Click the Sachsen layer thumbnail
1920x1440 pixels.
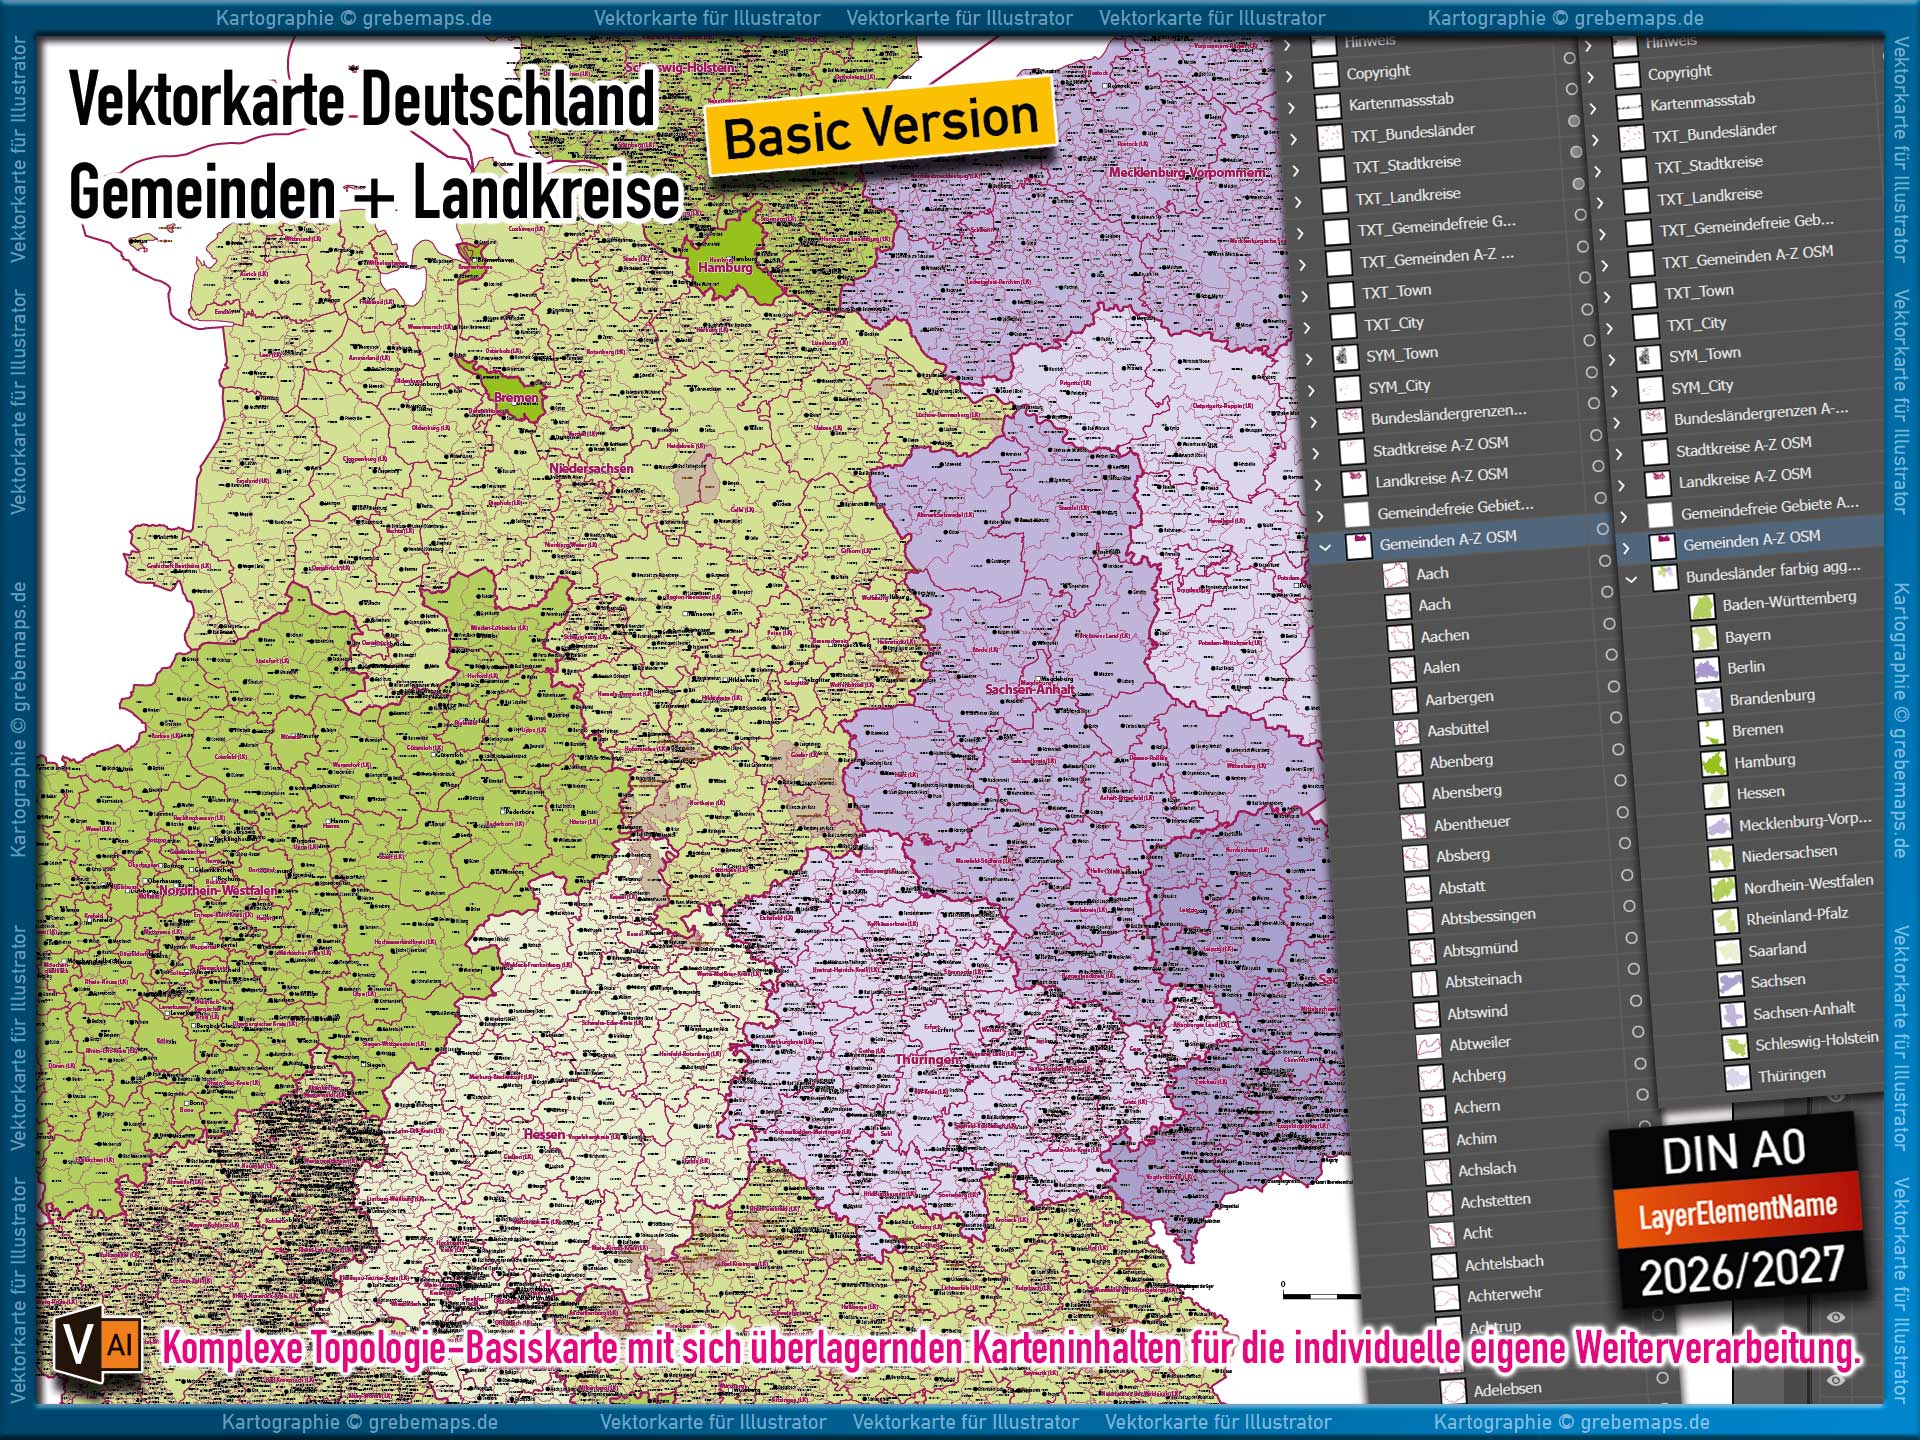(1729, 984)
